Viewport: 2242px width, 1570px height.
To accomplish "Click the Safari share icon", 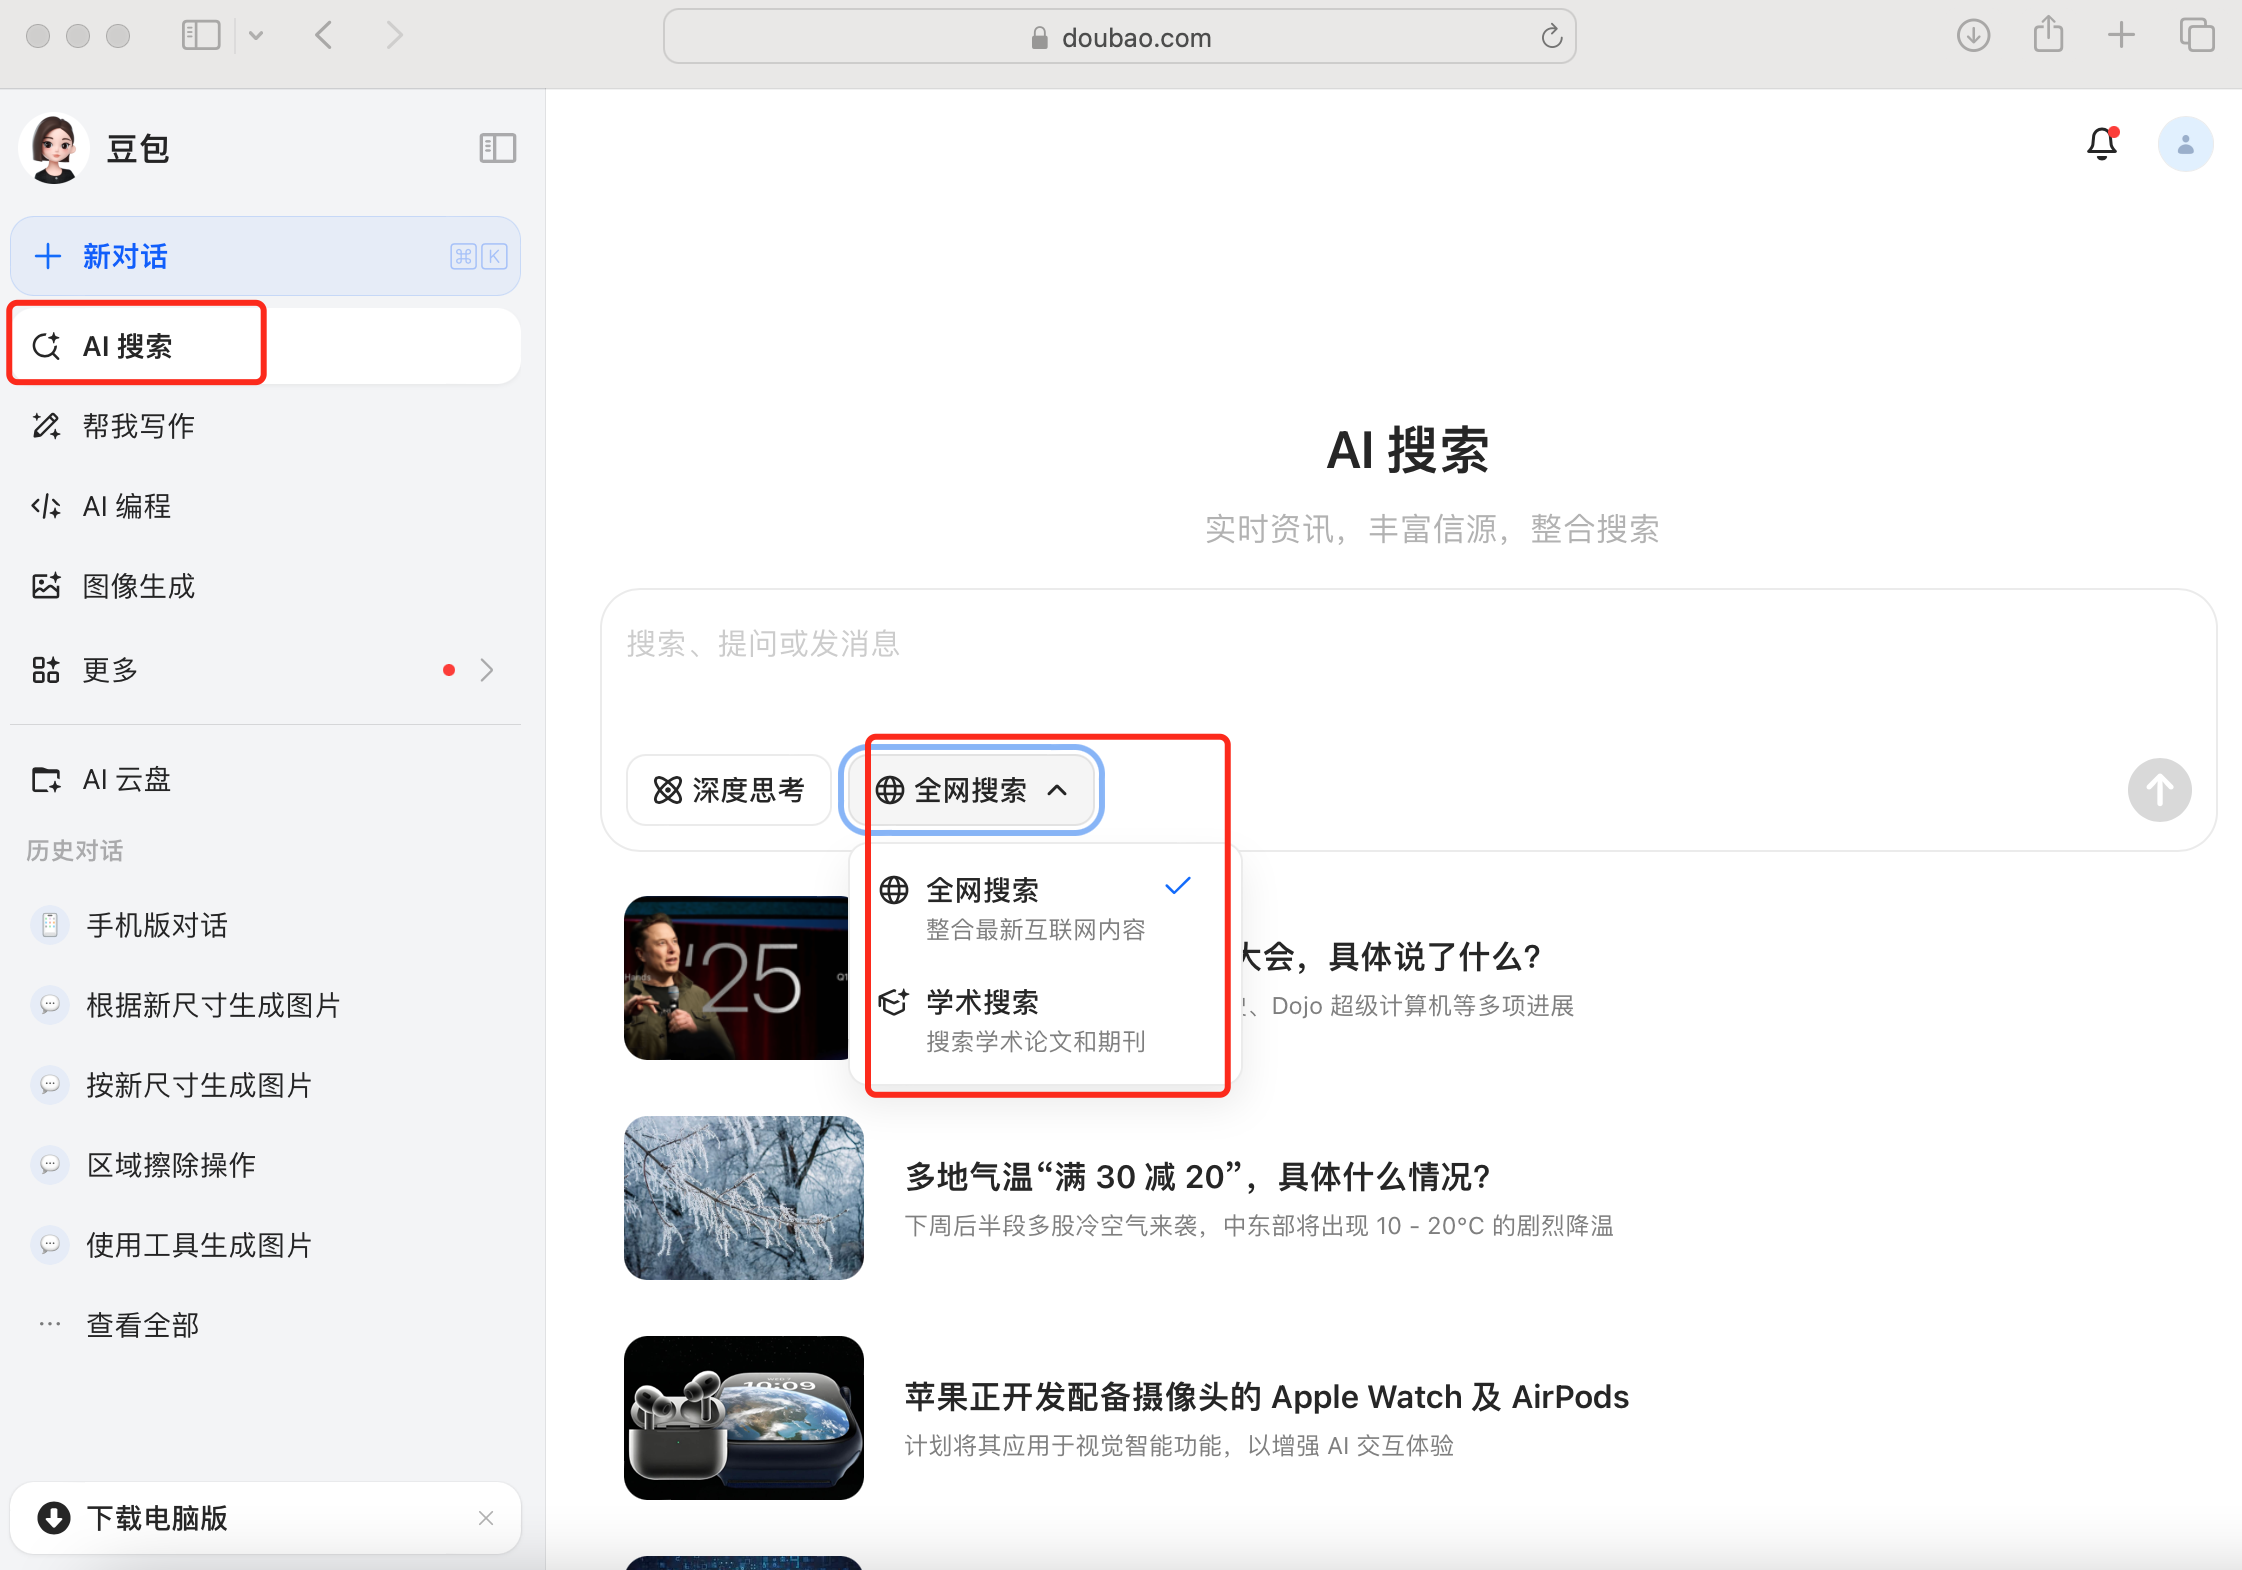I will pyautogui.click(x=2048, y=35).
